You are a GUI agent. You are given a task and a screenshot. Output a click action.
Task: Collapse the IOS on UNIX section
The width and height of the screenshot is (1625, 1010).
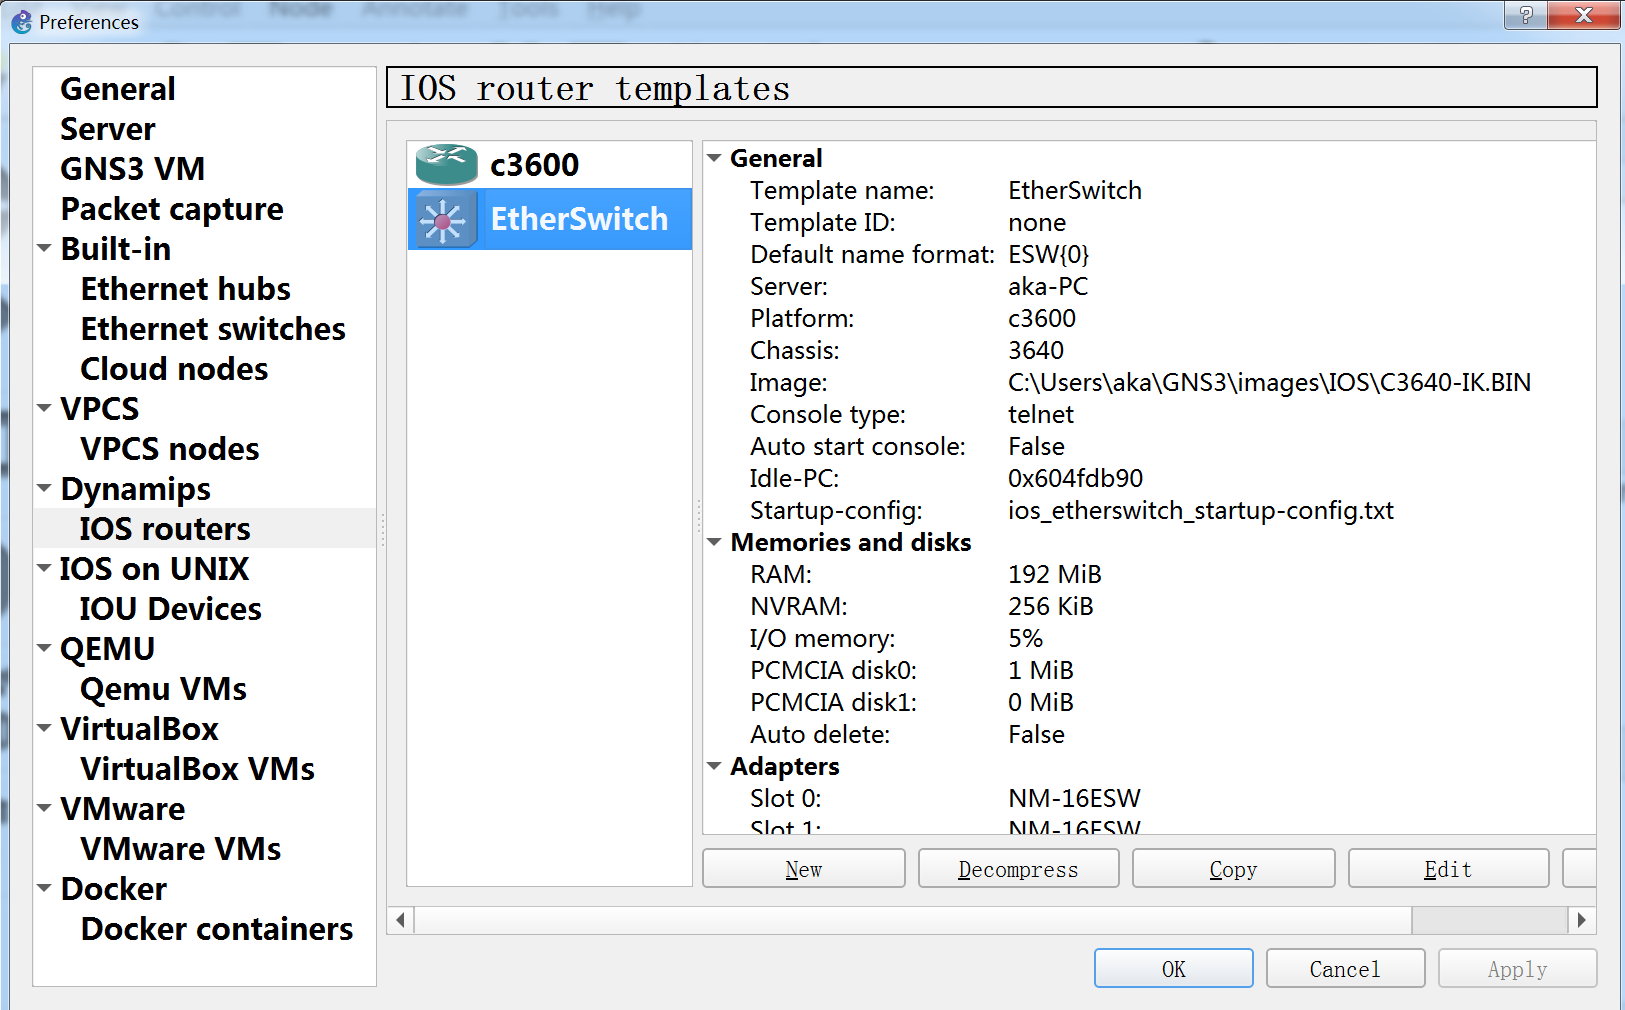(x=44, y=567)
